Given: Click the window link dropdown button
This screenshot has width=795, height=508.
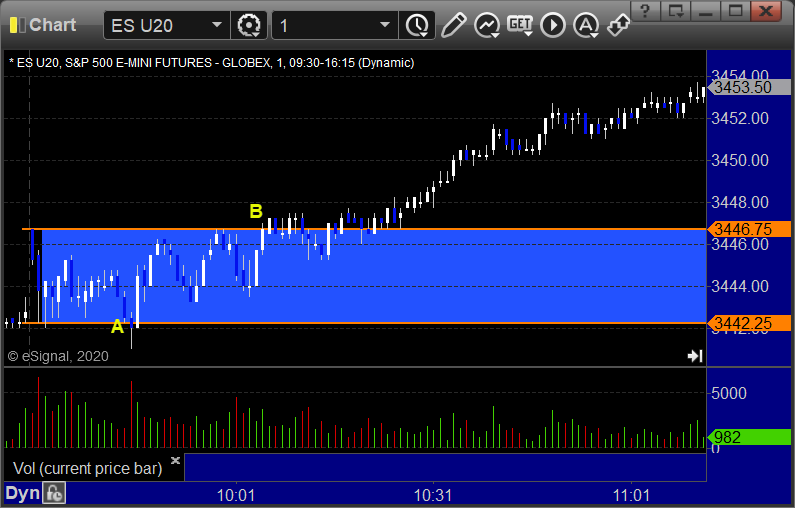Looking at the screenshot, I should point(676,10).
